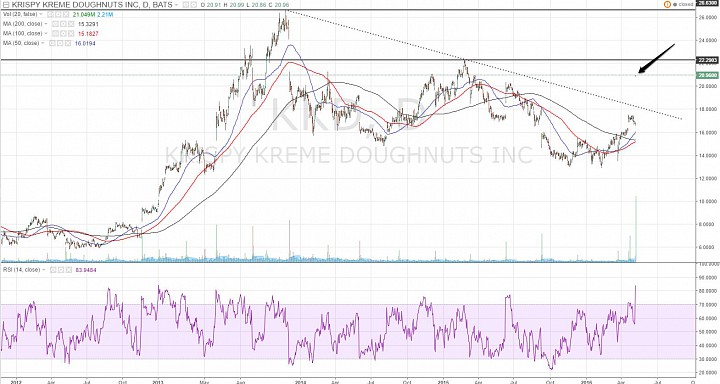Hide the Vol (20, false) indicator

point(50,14)
